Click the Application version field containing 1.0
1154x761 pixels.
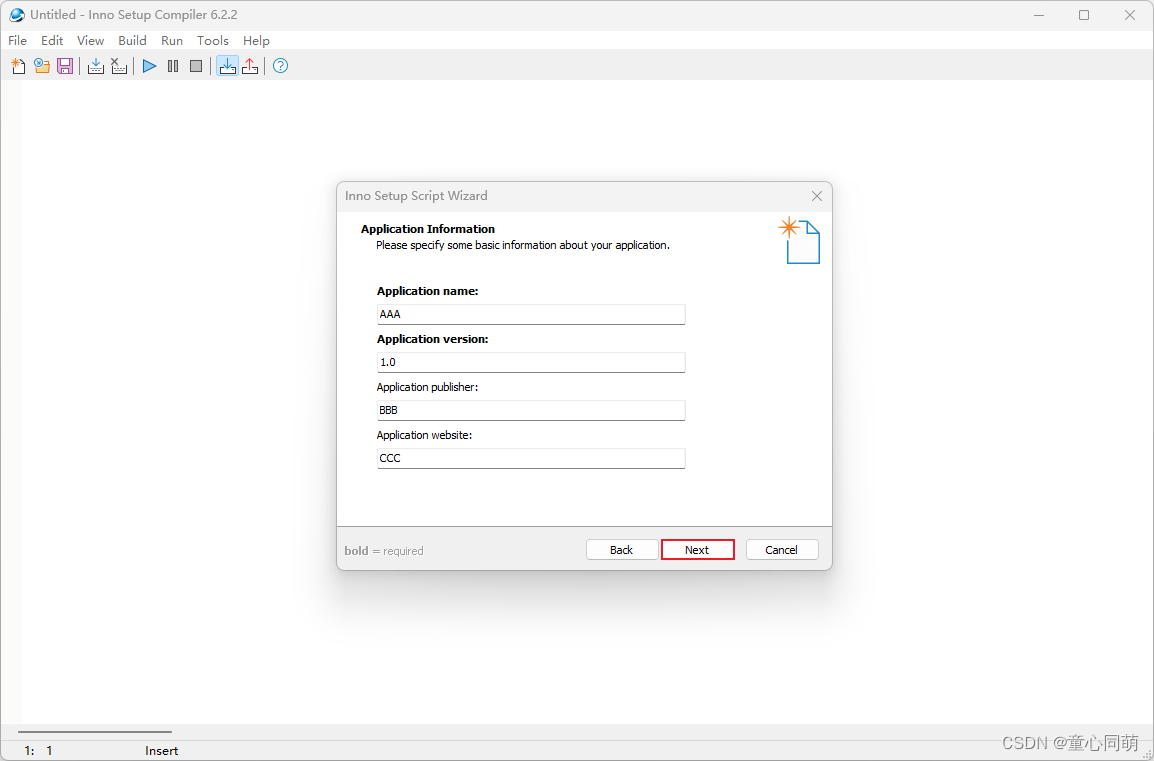tap(531, 362)
